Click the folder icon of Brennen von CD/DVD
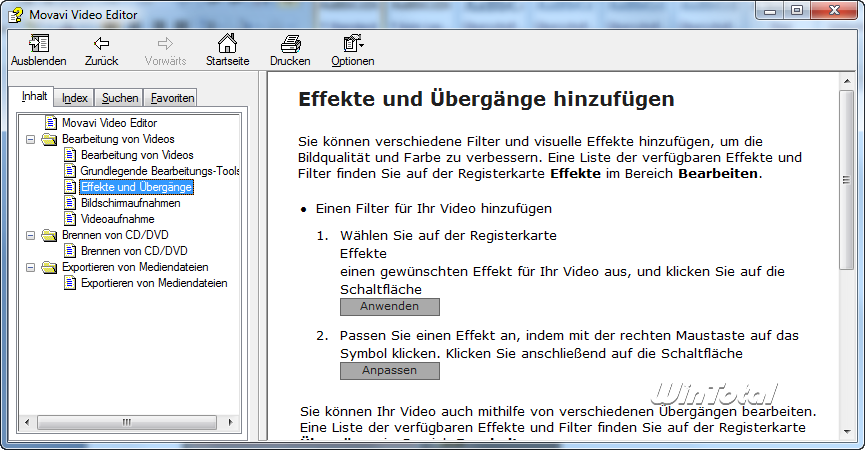The image size is (865, 450). pyautogui.click(x=50, y=235)
